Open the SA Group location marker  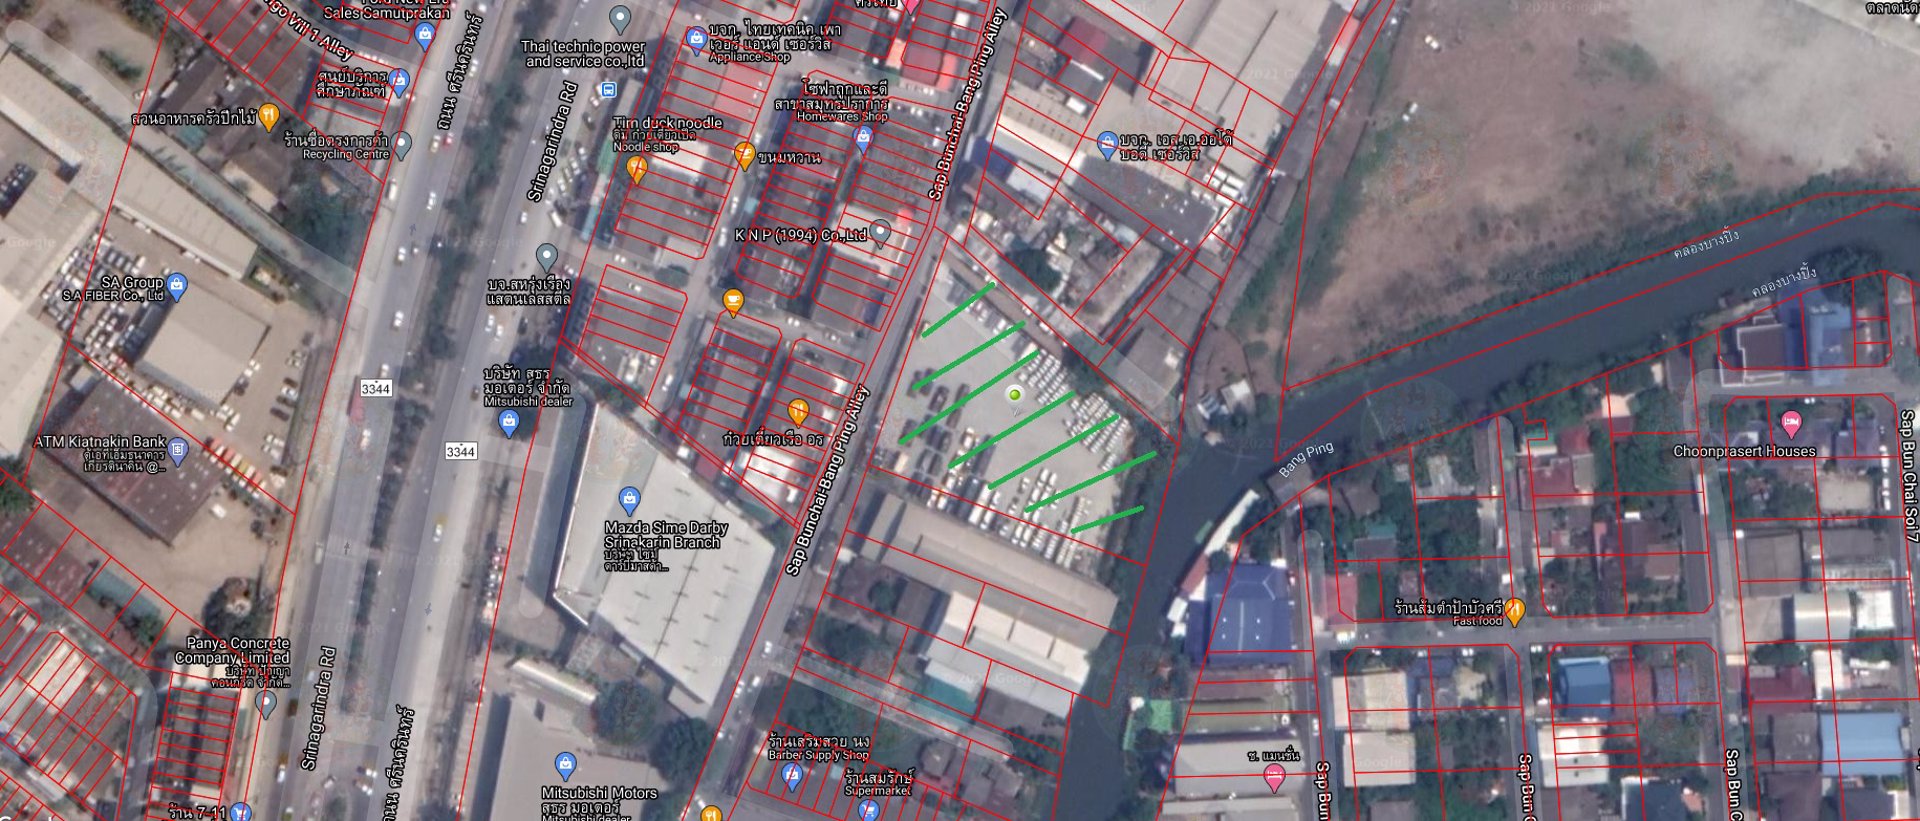point(177,287)
